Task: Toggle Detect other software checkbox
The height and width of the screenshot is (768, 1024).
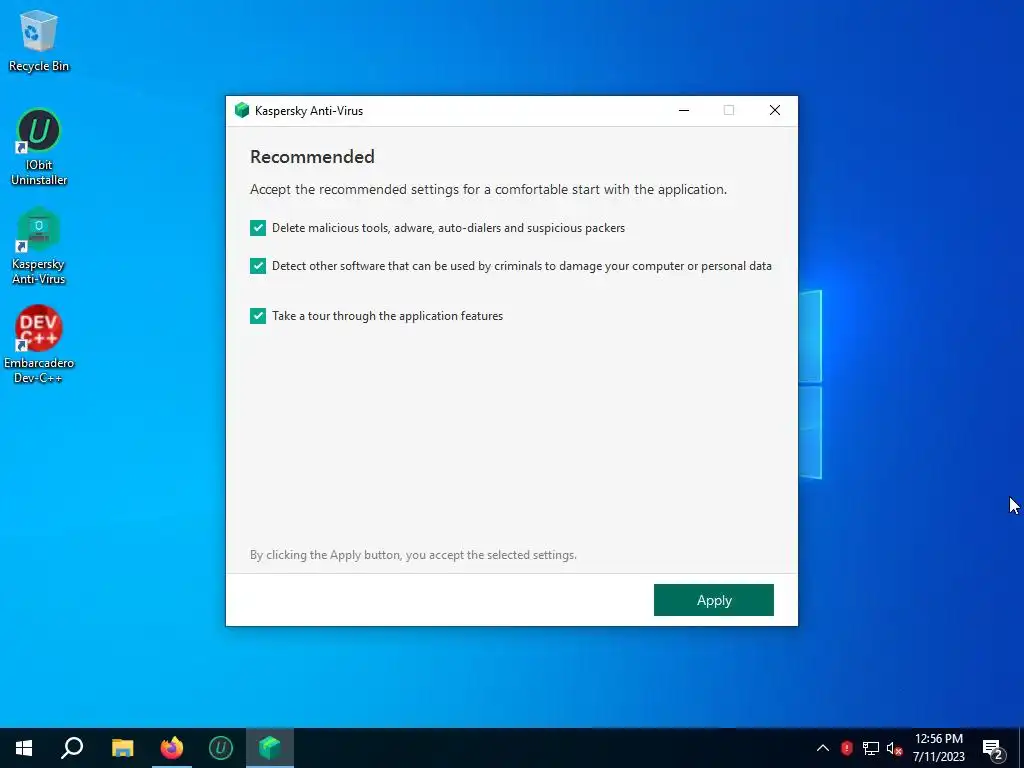Action: pos(258,266)
